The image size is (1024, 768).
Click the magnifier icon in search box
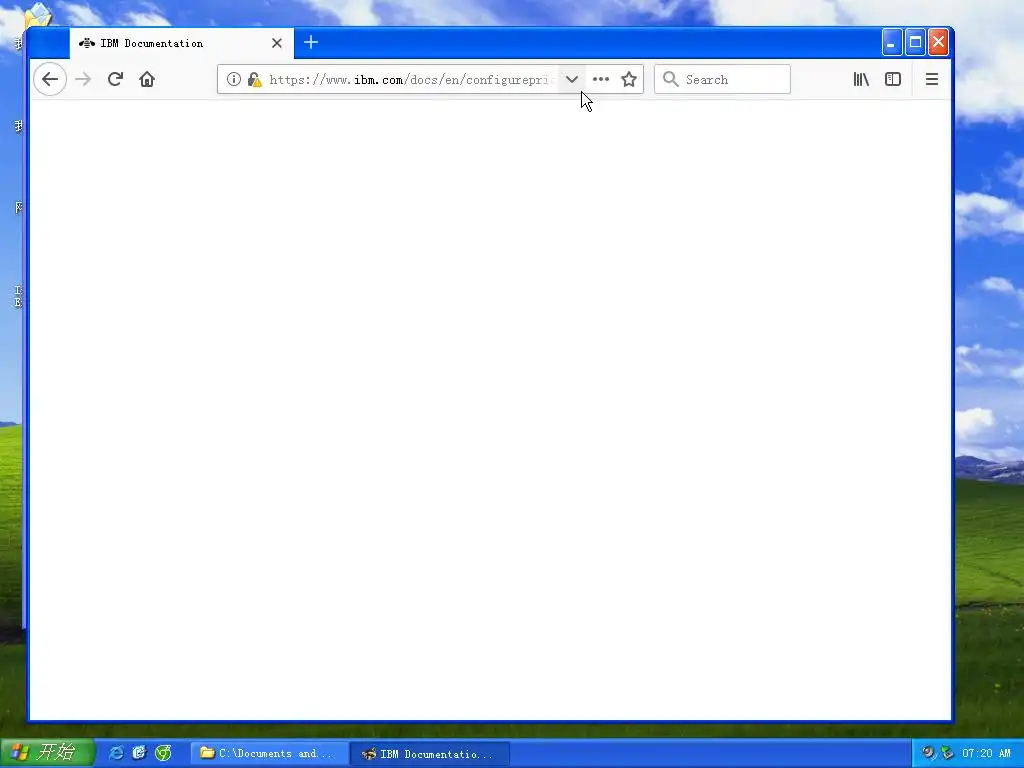coord(670,79)
